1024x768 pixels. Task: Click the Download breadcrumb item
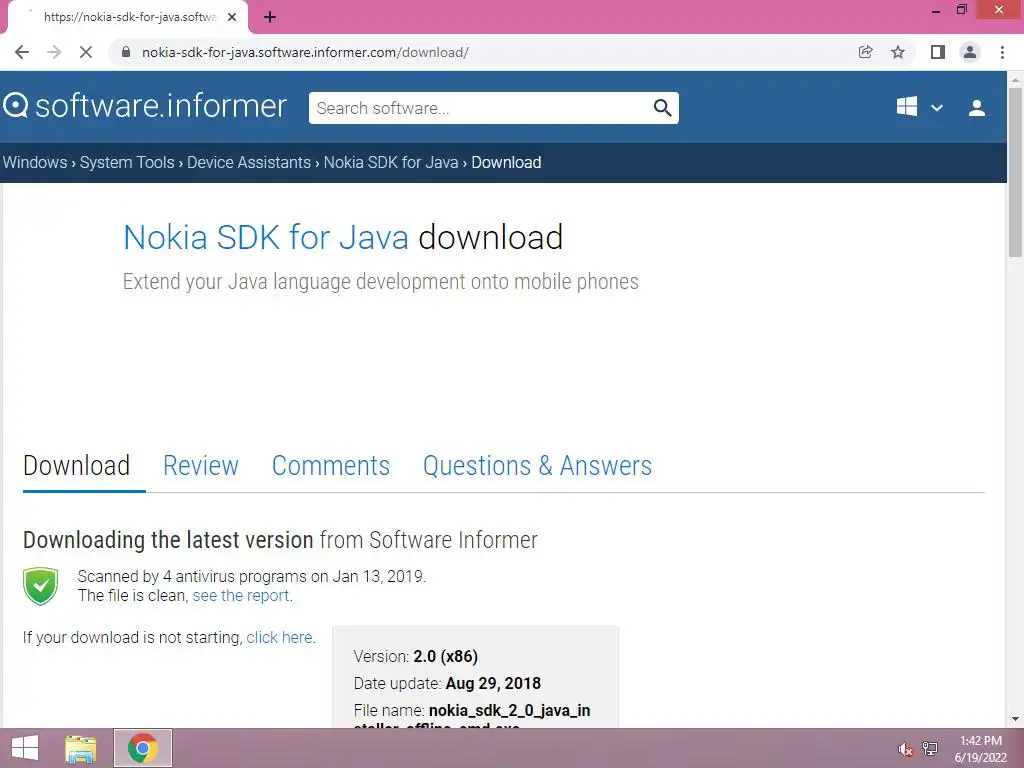click(x=506, y=162)
